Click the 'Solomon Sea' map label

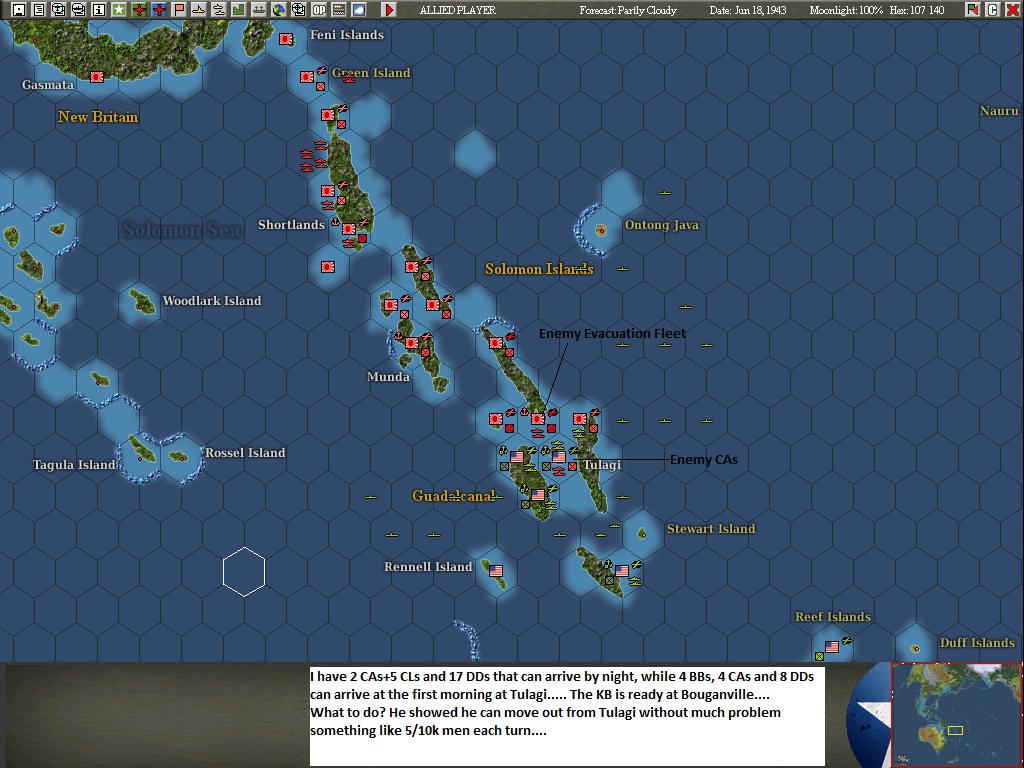[182, 229]
